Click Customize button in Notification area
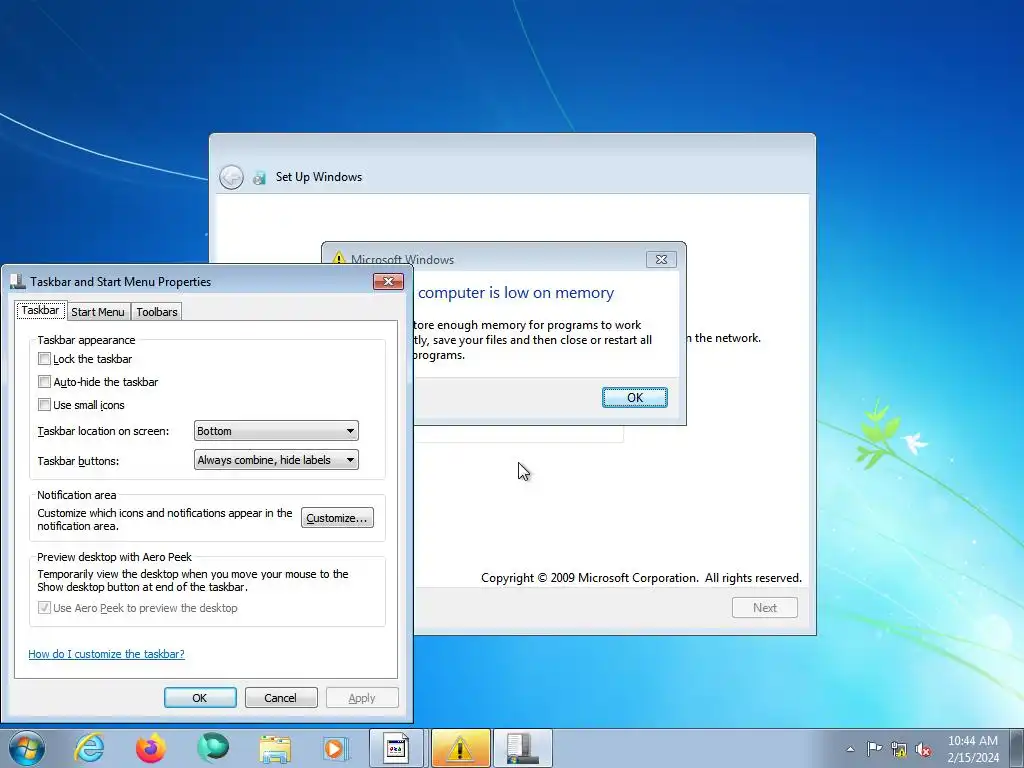Viewport: 1024px width, 768px height. [337, 518]
